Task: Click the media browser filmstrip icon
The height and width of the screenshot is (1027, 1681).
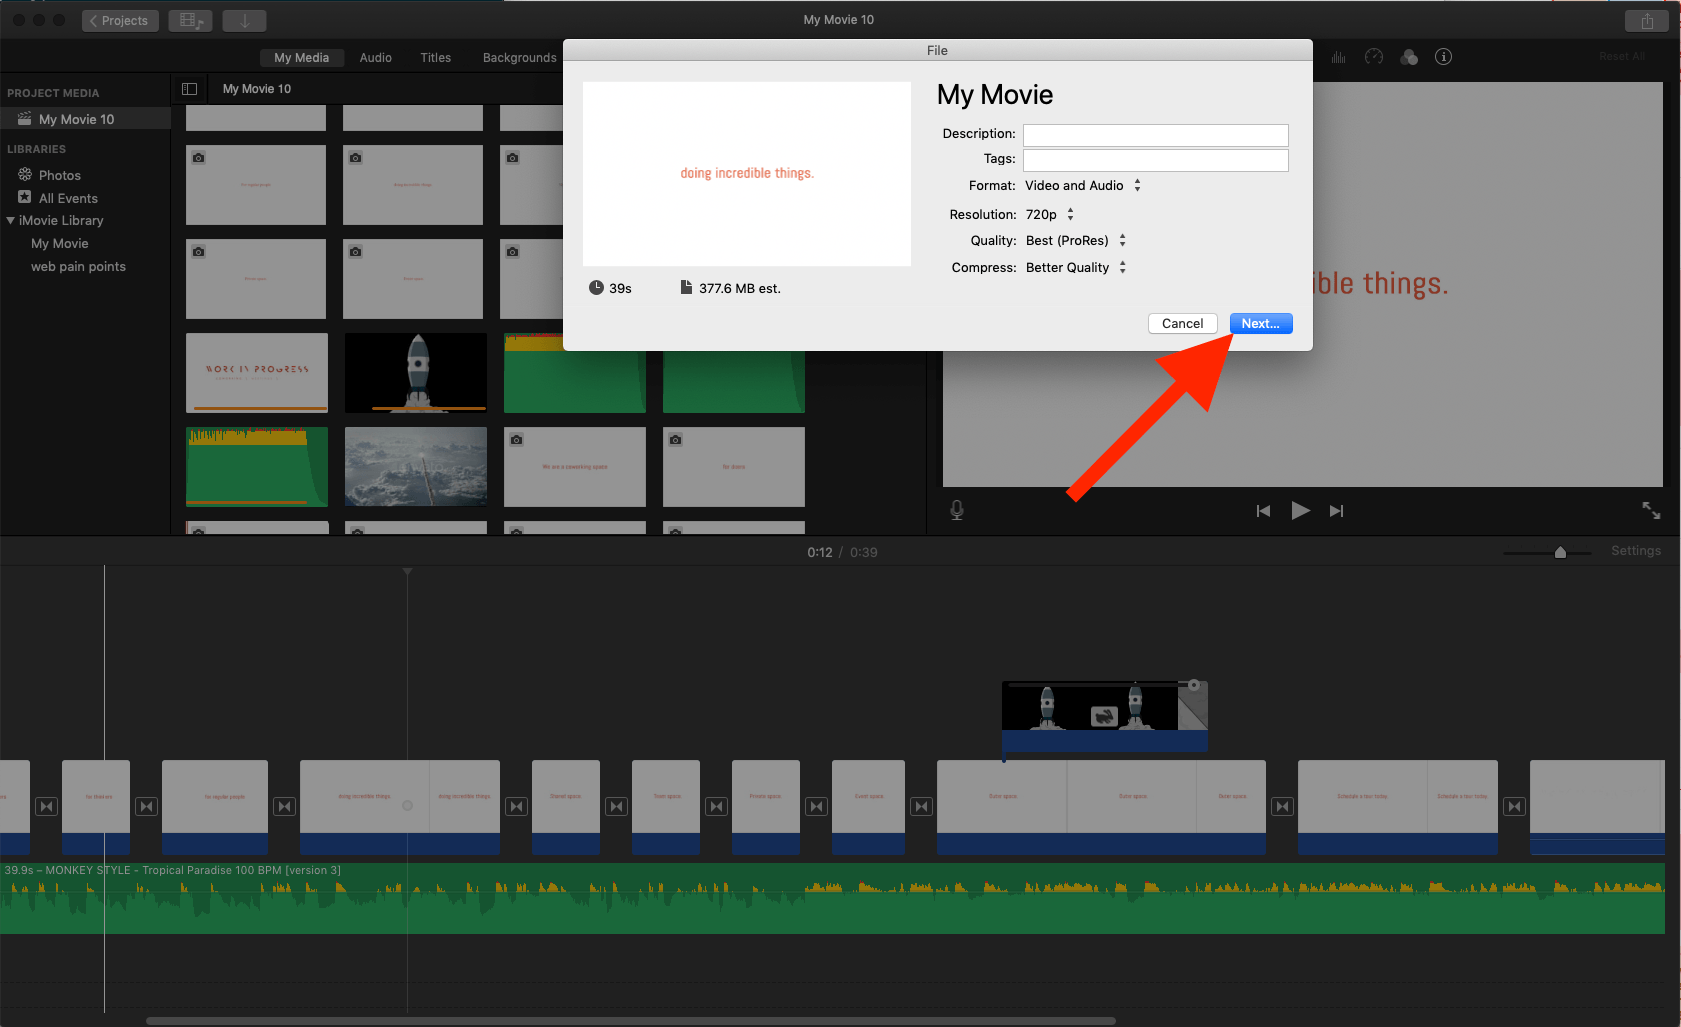Action: (x=190, y=21)
